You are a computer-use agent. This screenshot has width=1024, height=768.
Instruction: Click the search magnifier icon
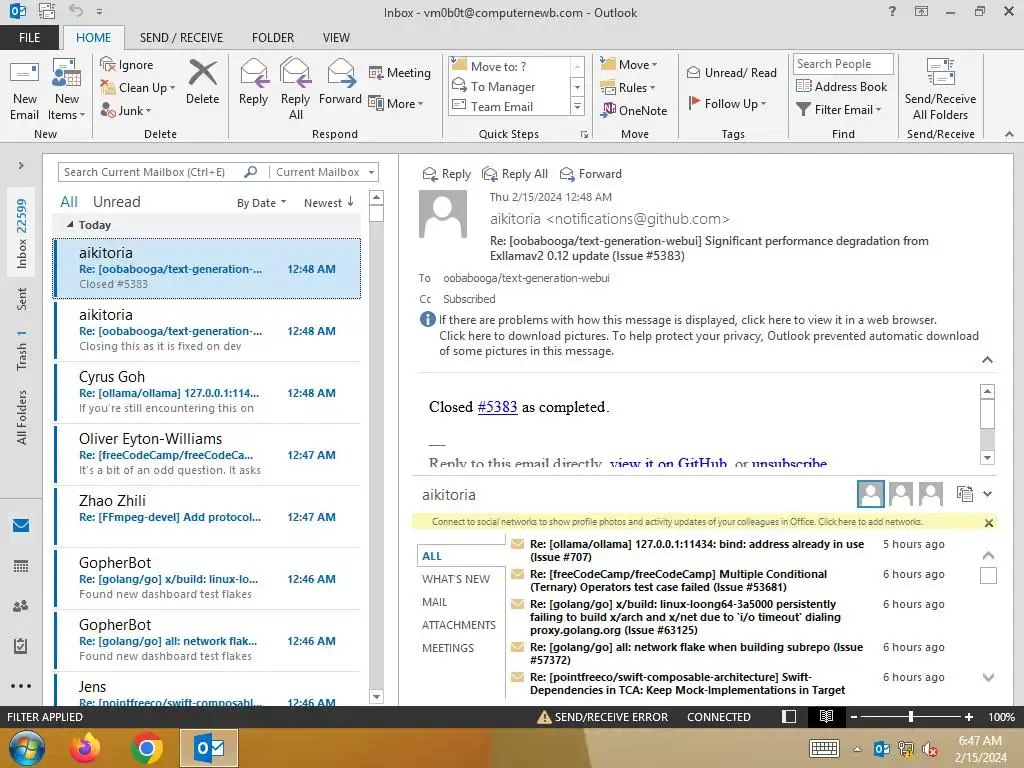[251, 172]
